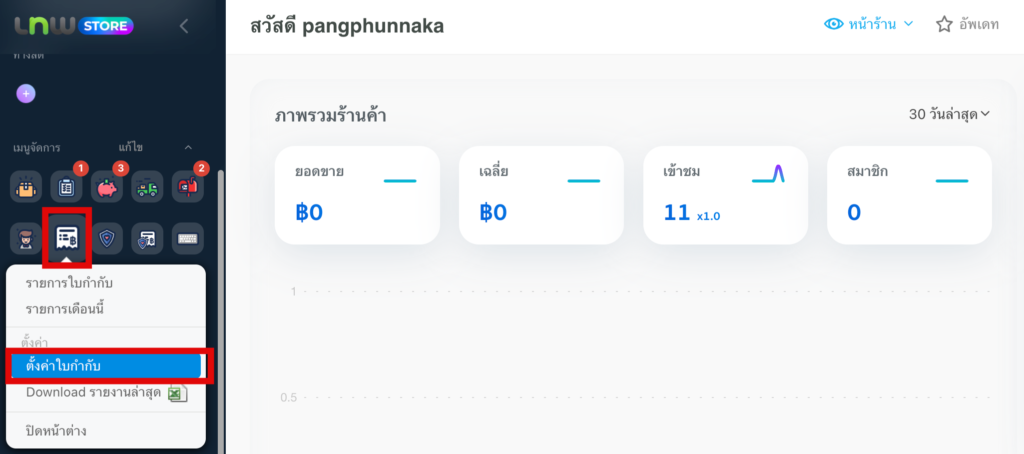Click ปิดหน้าต่าง to close popup
The width and height of the screenshot is (1024, 454).
[58, 431]
